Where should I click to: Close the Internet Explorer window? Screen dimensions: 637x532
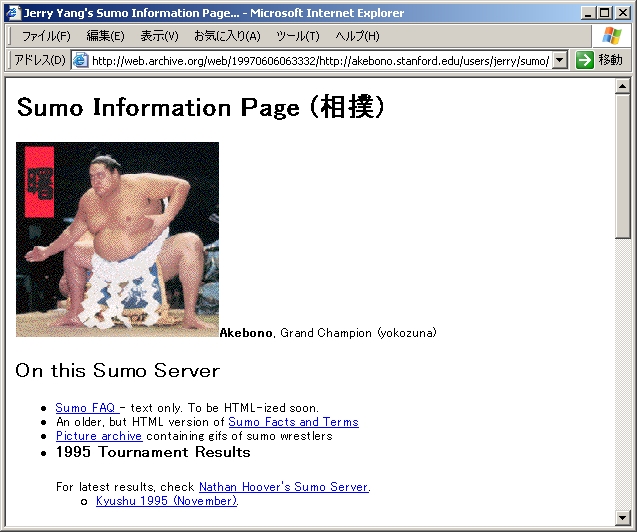[x=623, y=13]
